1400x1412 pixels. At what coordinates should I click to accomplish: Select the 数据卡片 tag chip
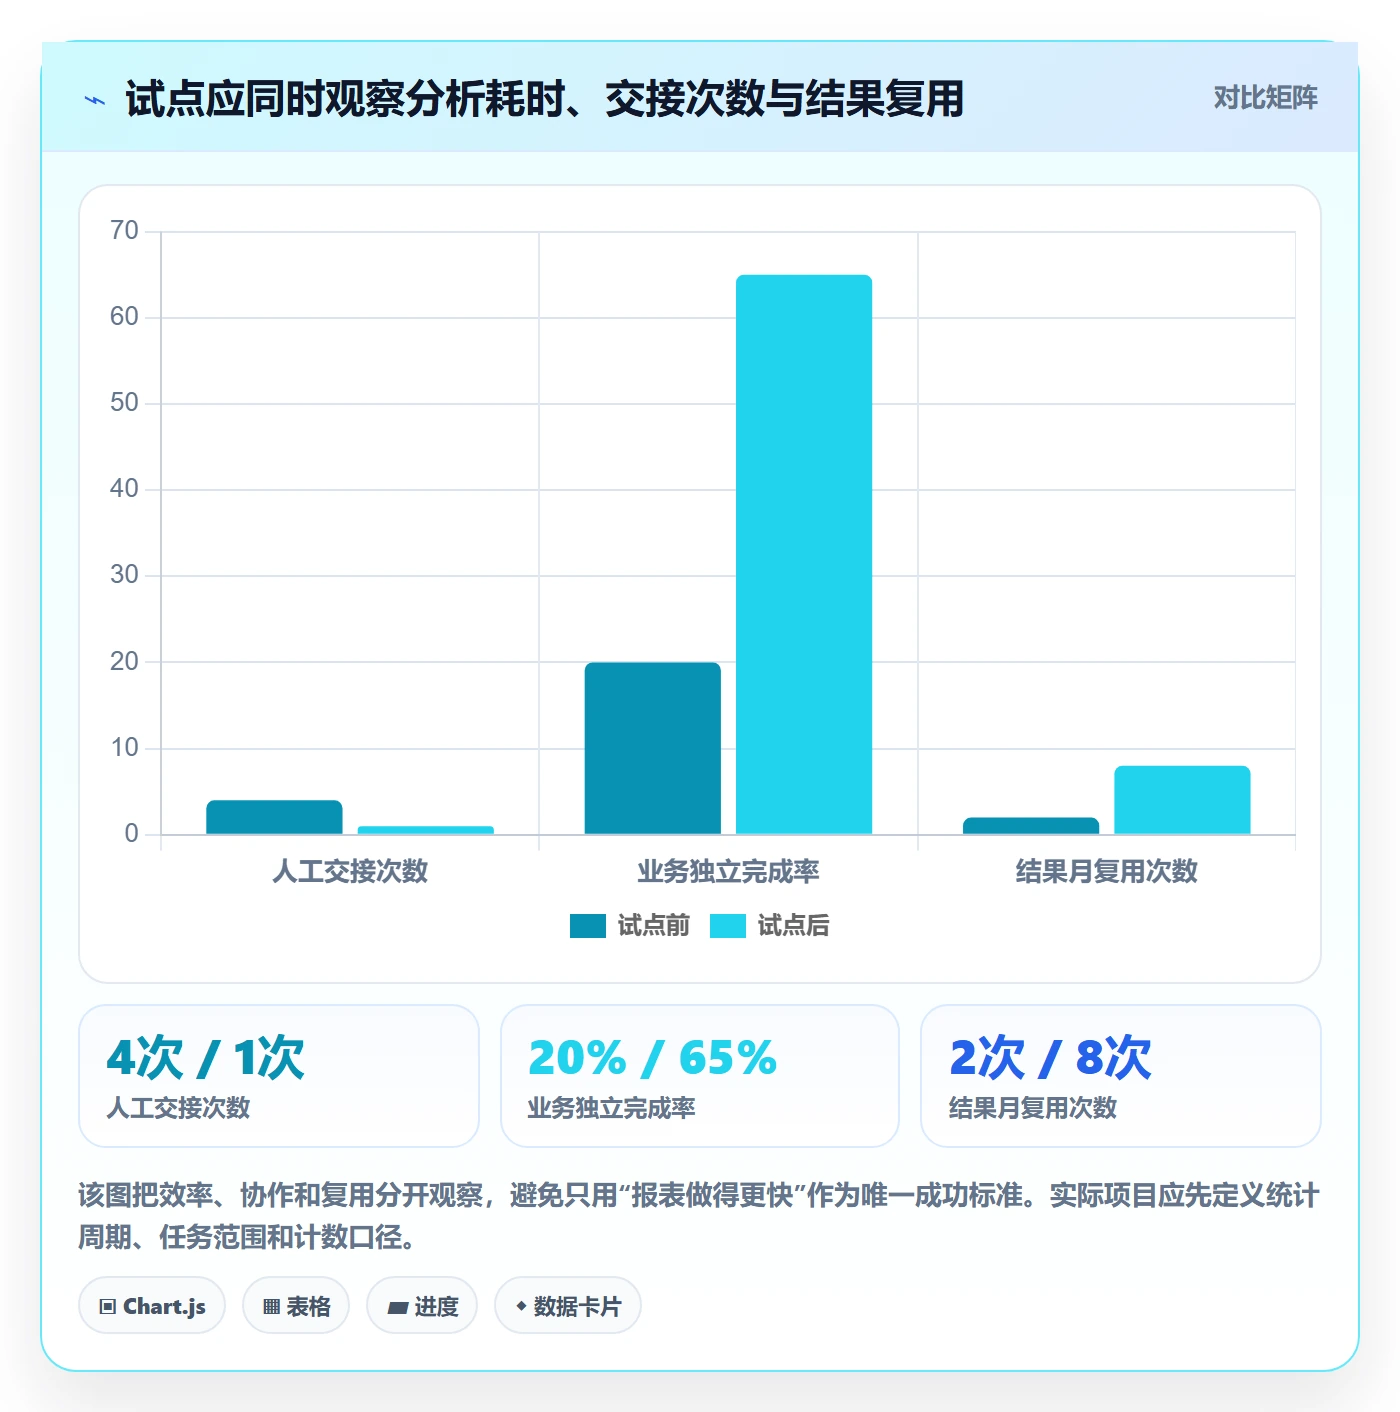tap(568, 1306)
